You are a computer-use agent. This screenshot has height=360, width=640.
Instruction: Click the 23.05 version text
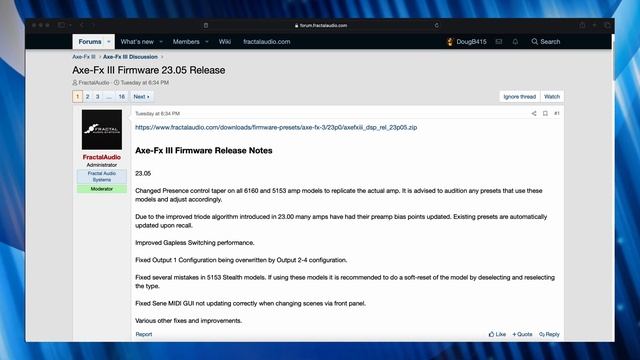(x=143, y=173)
